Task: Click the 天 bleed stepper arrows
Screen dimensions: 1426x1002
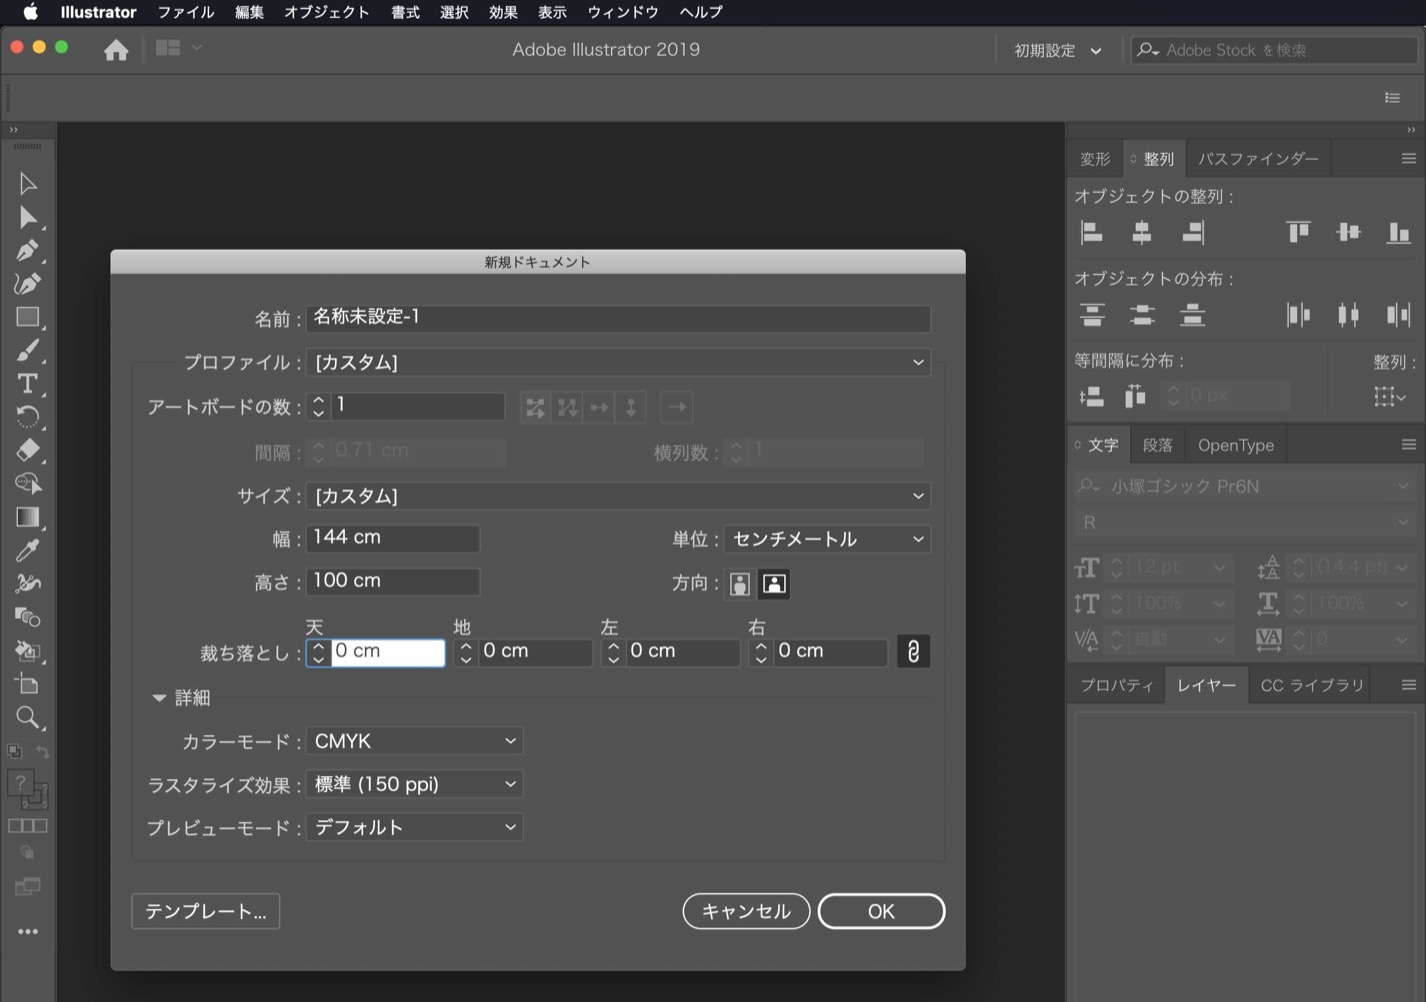Action: tap(318, 652)
